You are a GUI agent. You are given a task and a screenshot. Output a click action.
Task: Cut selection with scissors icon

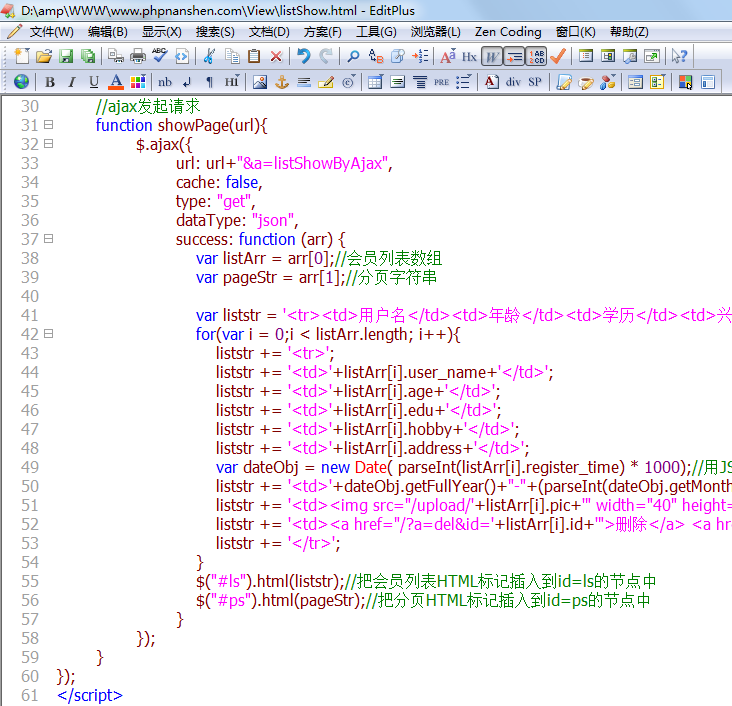point(209,56)
